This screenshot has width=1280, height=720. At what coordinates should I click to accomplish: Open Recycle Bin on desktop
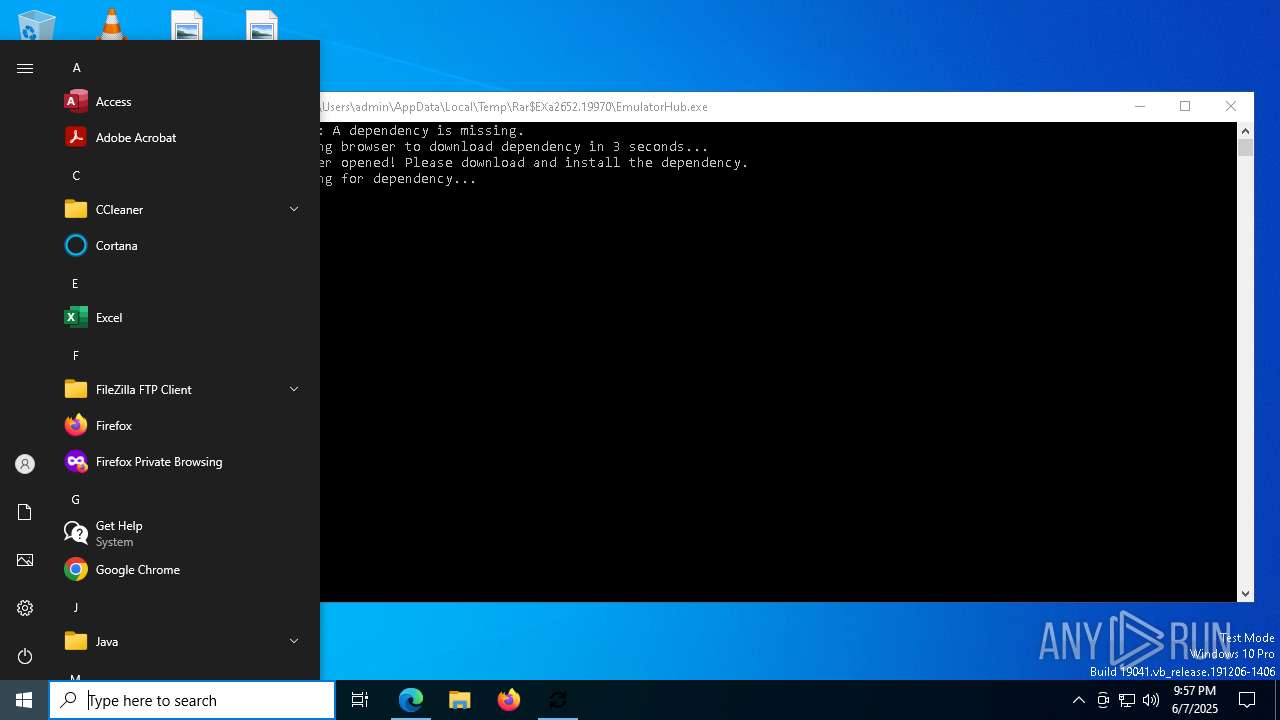click(36, 25)
